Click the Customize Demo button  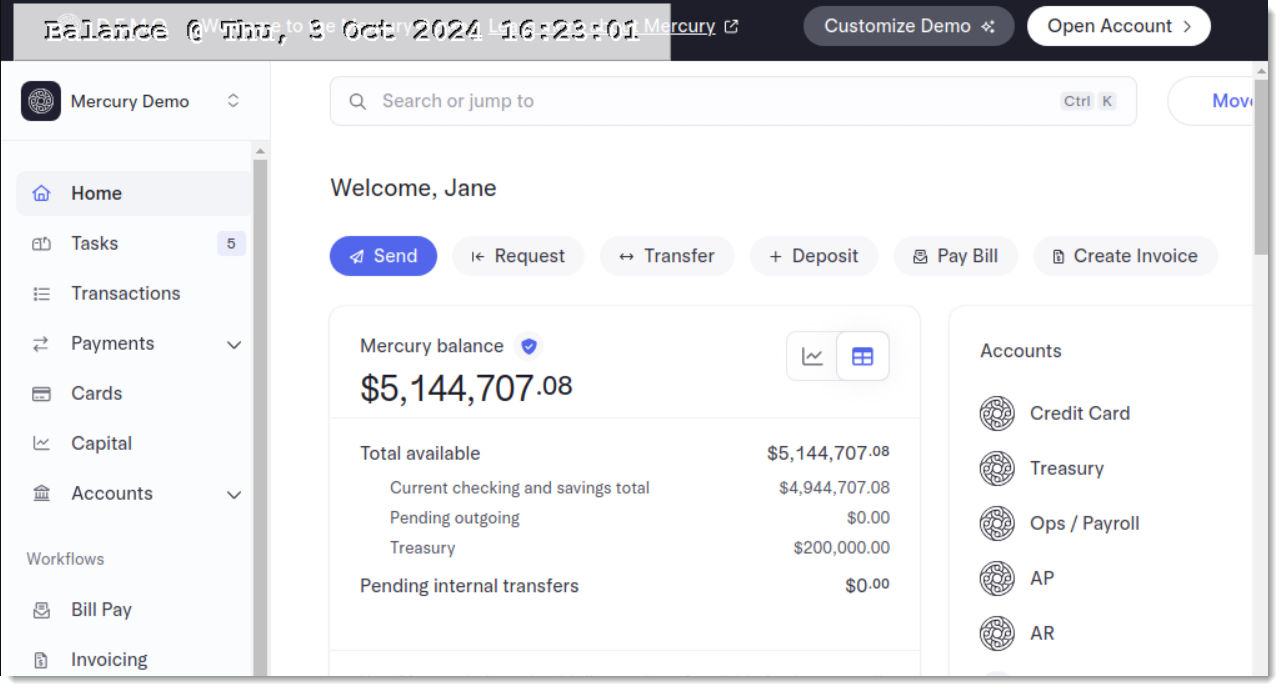[x=909, y=26]
